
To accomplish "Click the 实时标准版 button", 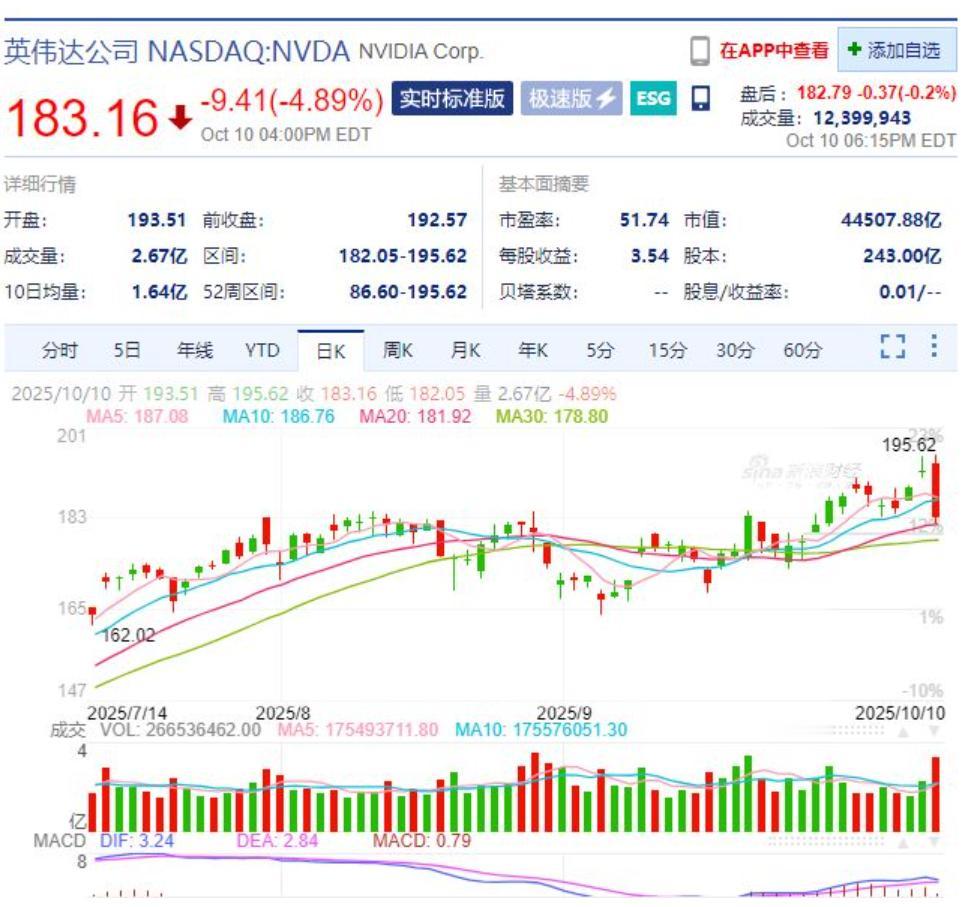I will (452, 98).
